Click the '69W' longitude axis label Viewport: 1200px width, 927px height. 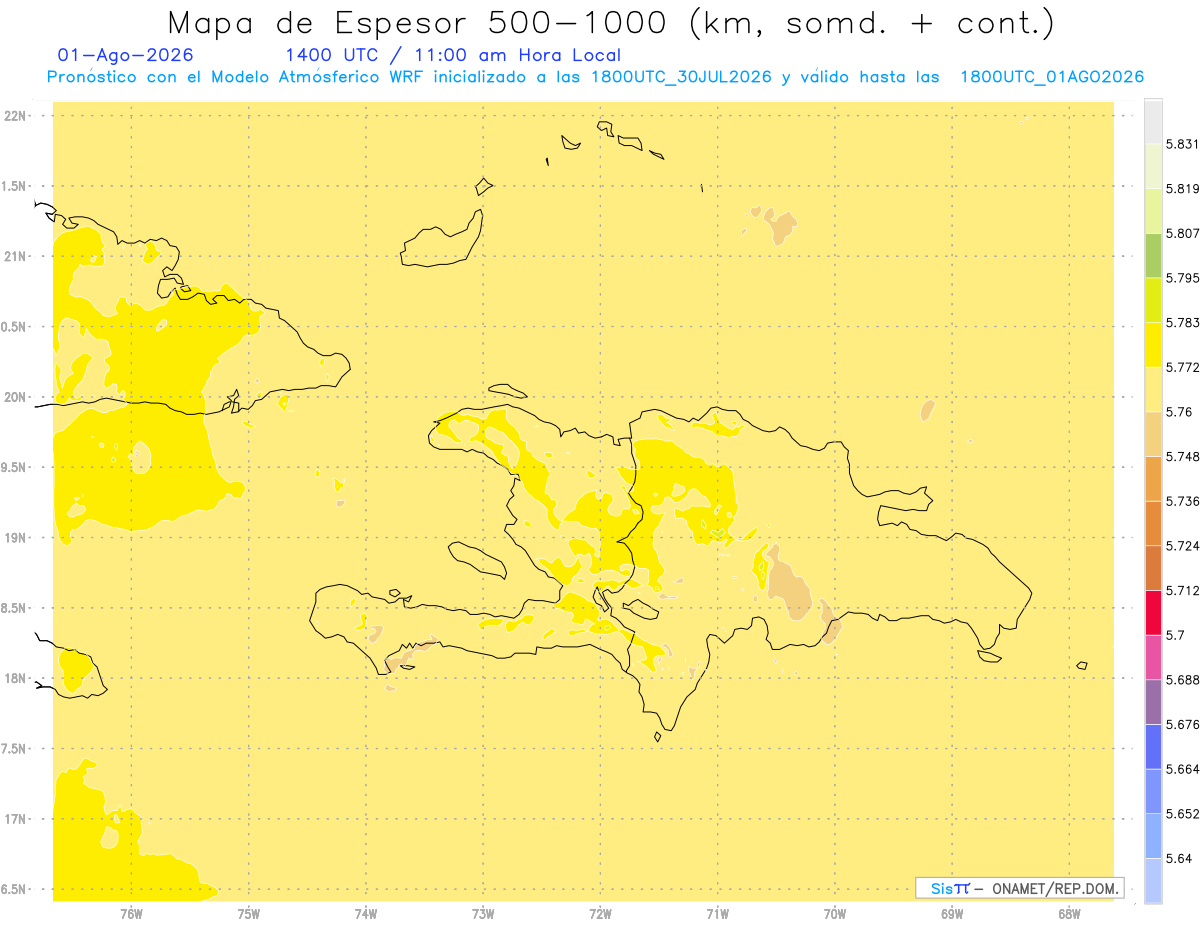(952, 913)
